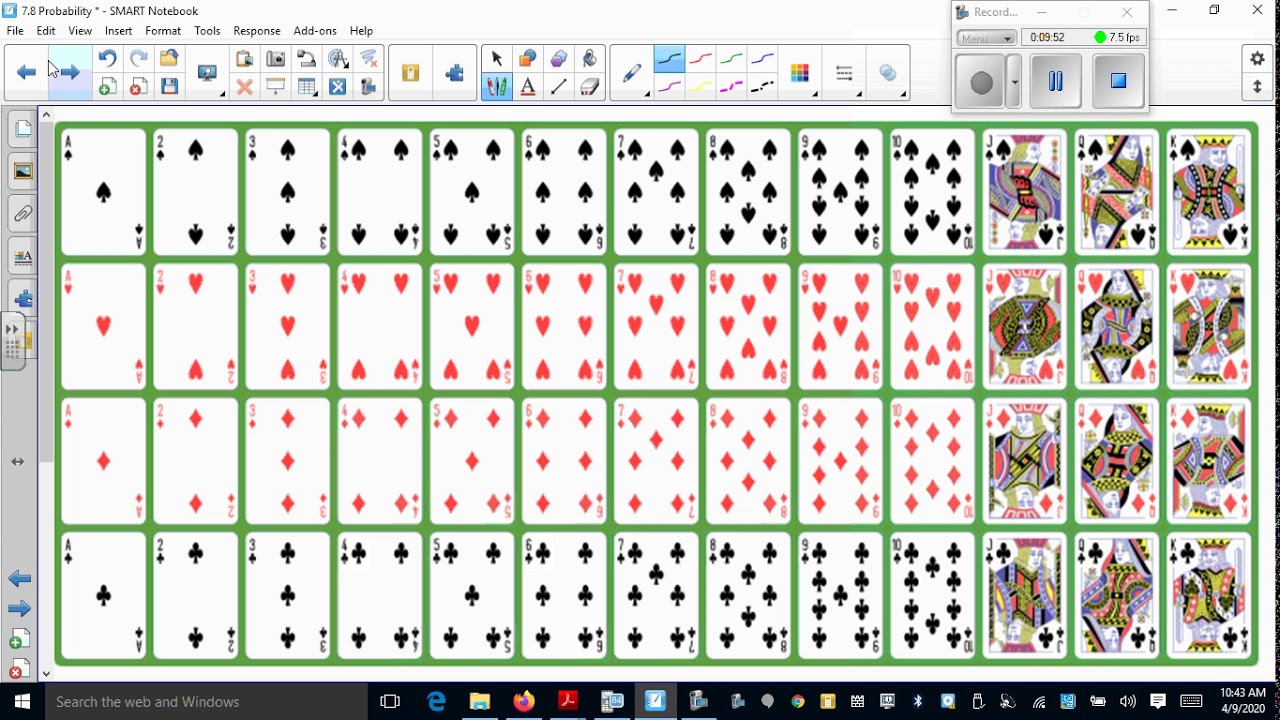Select the Line tool

[559, 87]
